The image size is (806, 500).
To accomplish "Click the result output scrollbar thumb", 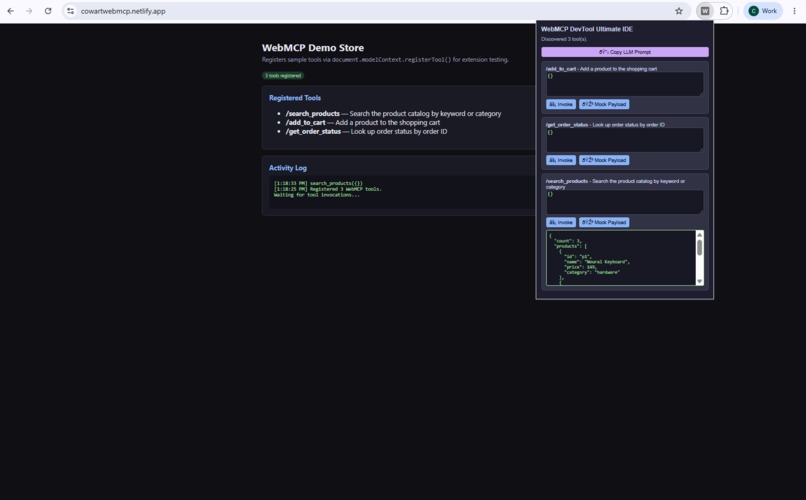I will click(699, 247).
